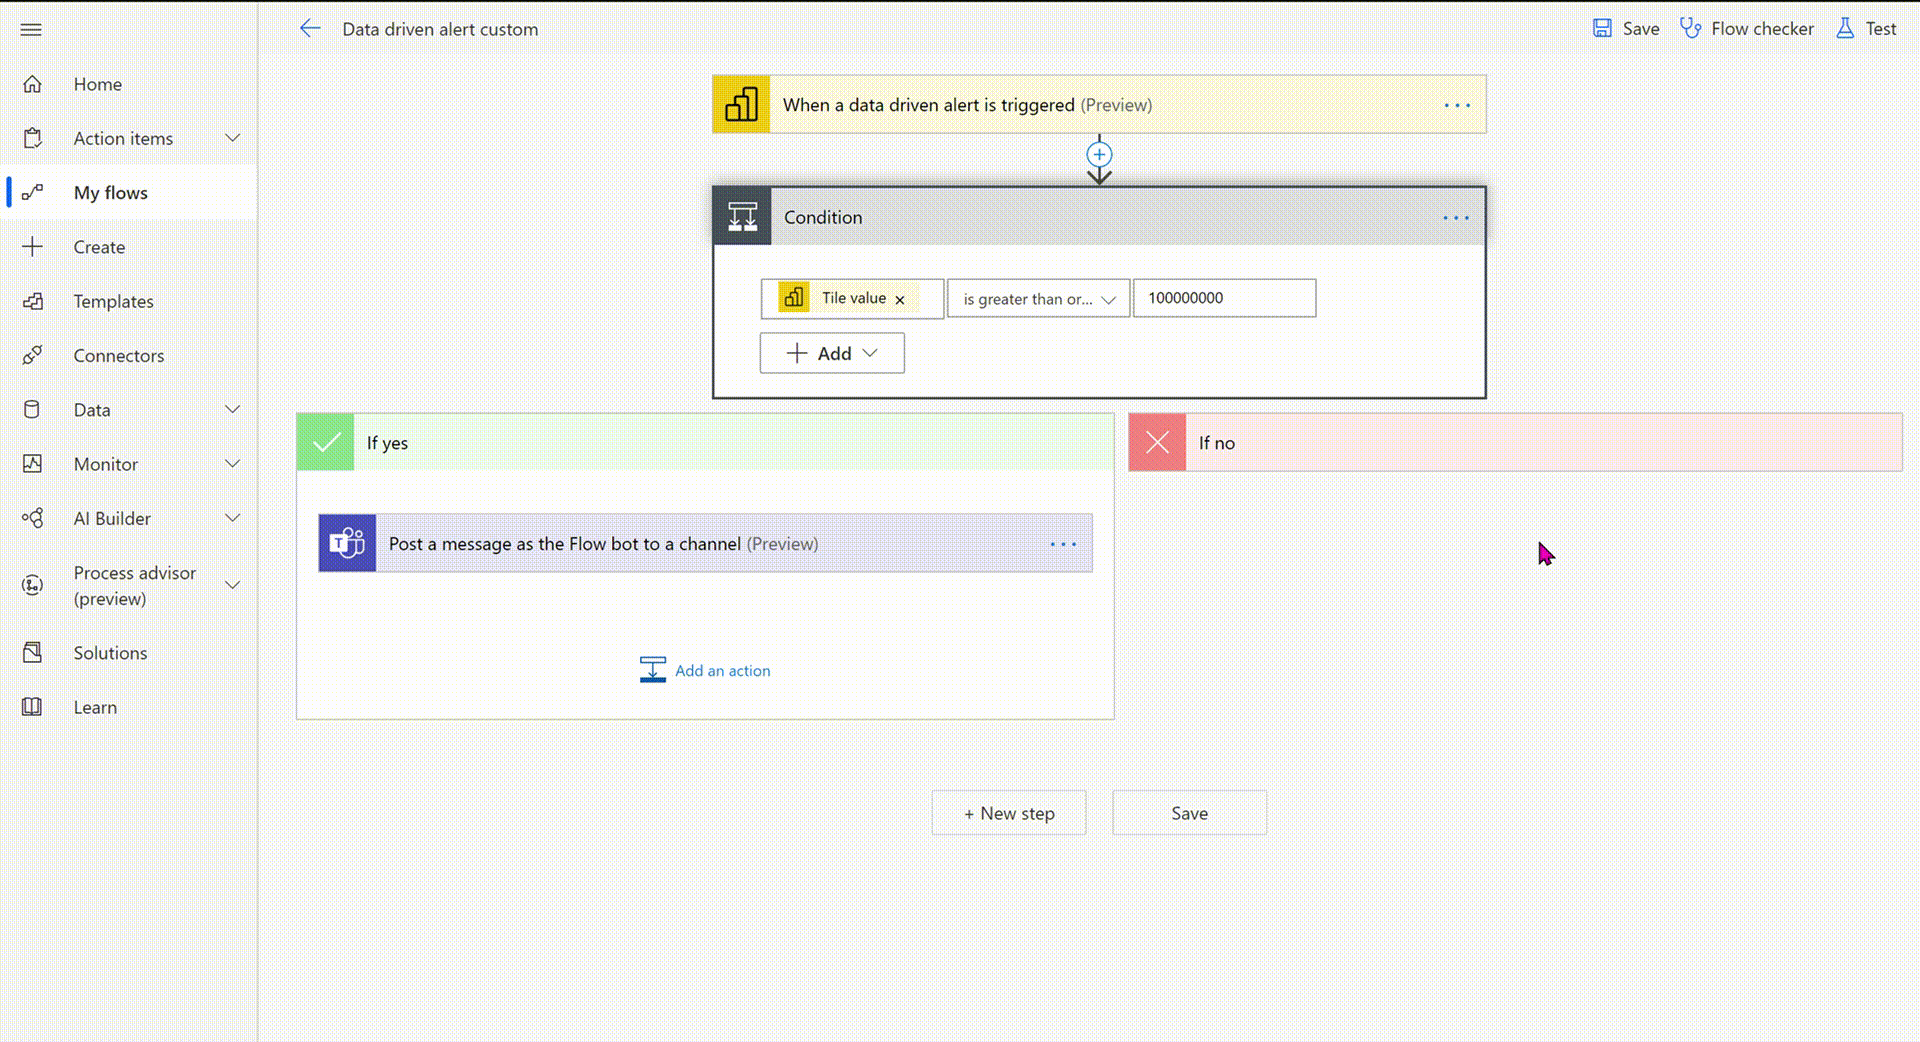Click the AI Builder icon

(32, 518)
